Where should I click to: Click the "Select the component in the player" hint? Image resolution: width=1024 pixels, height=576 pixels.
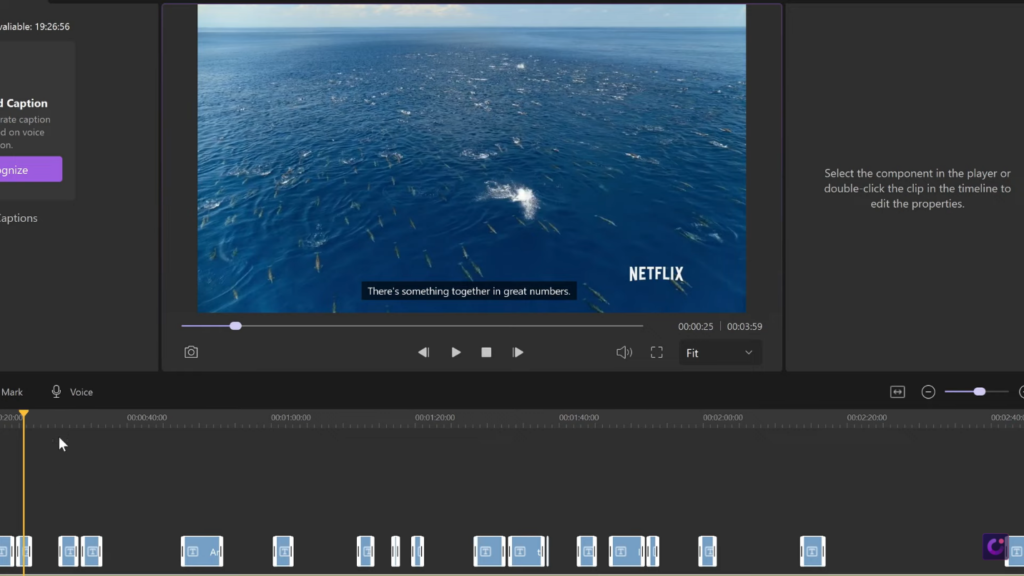tap(917, 189)
